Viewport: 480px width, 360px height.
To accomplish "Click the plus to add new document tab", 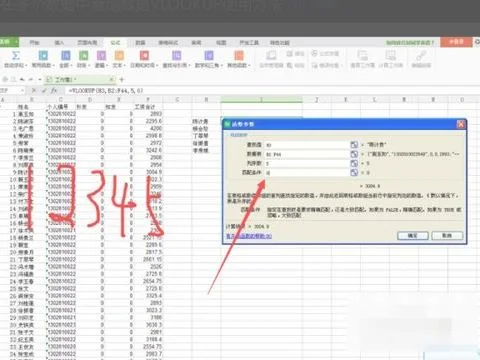I will coord(122,80).
